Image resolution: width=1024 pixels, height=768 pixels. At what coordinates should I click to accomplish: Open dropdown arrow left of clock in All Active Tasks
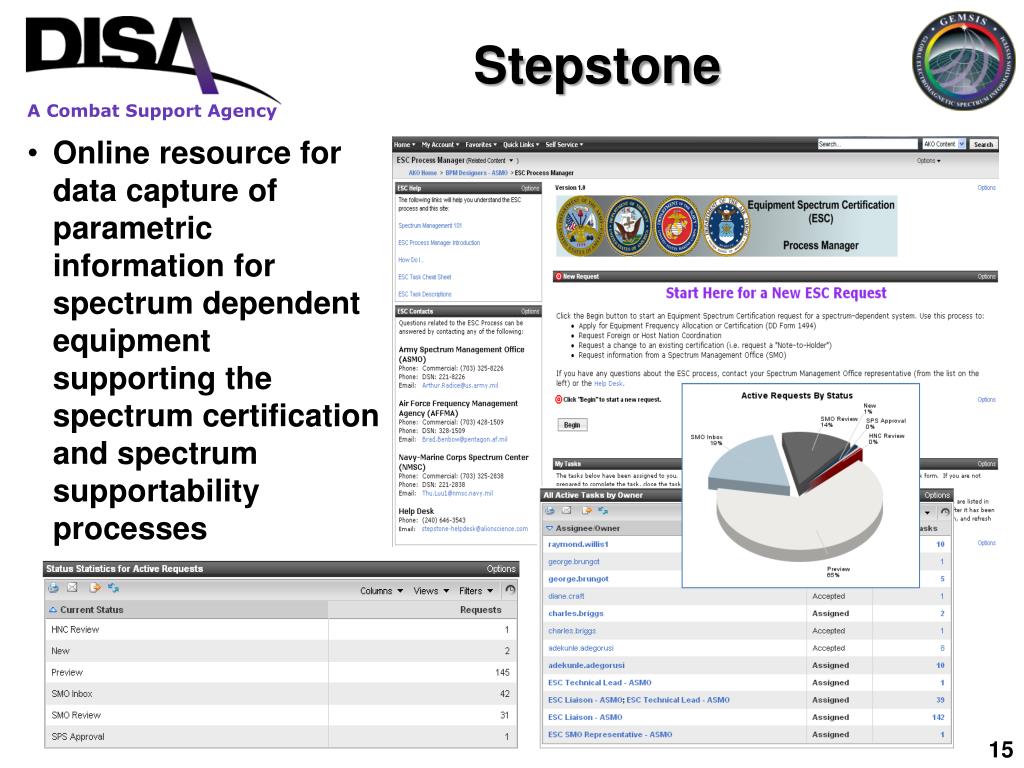(927, 513)
